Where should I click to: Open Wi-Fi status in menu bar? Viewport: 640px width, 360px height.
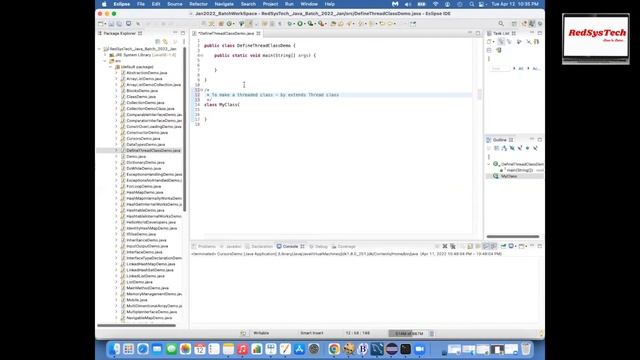(436, 4)
